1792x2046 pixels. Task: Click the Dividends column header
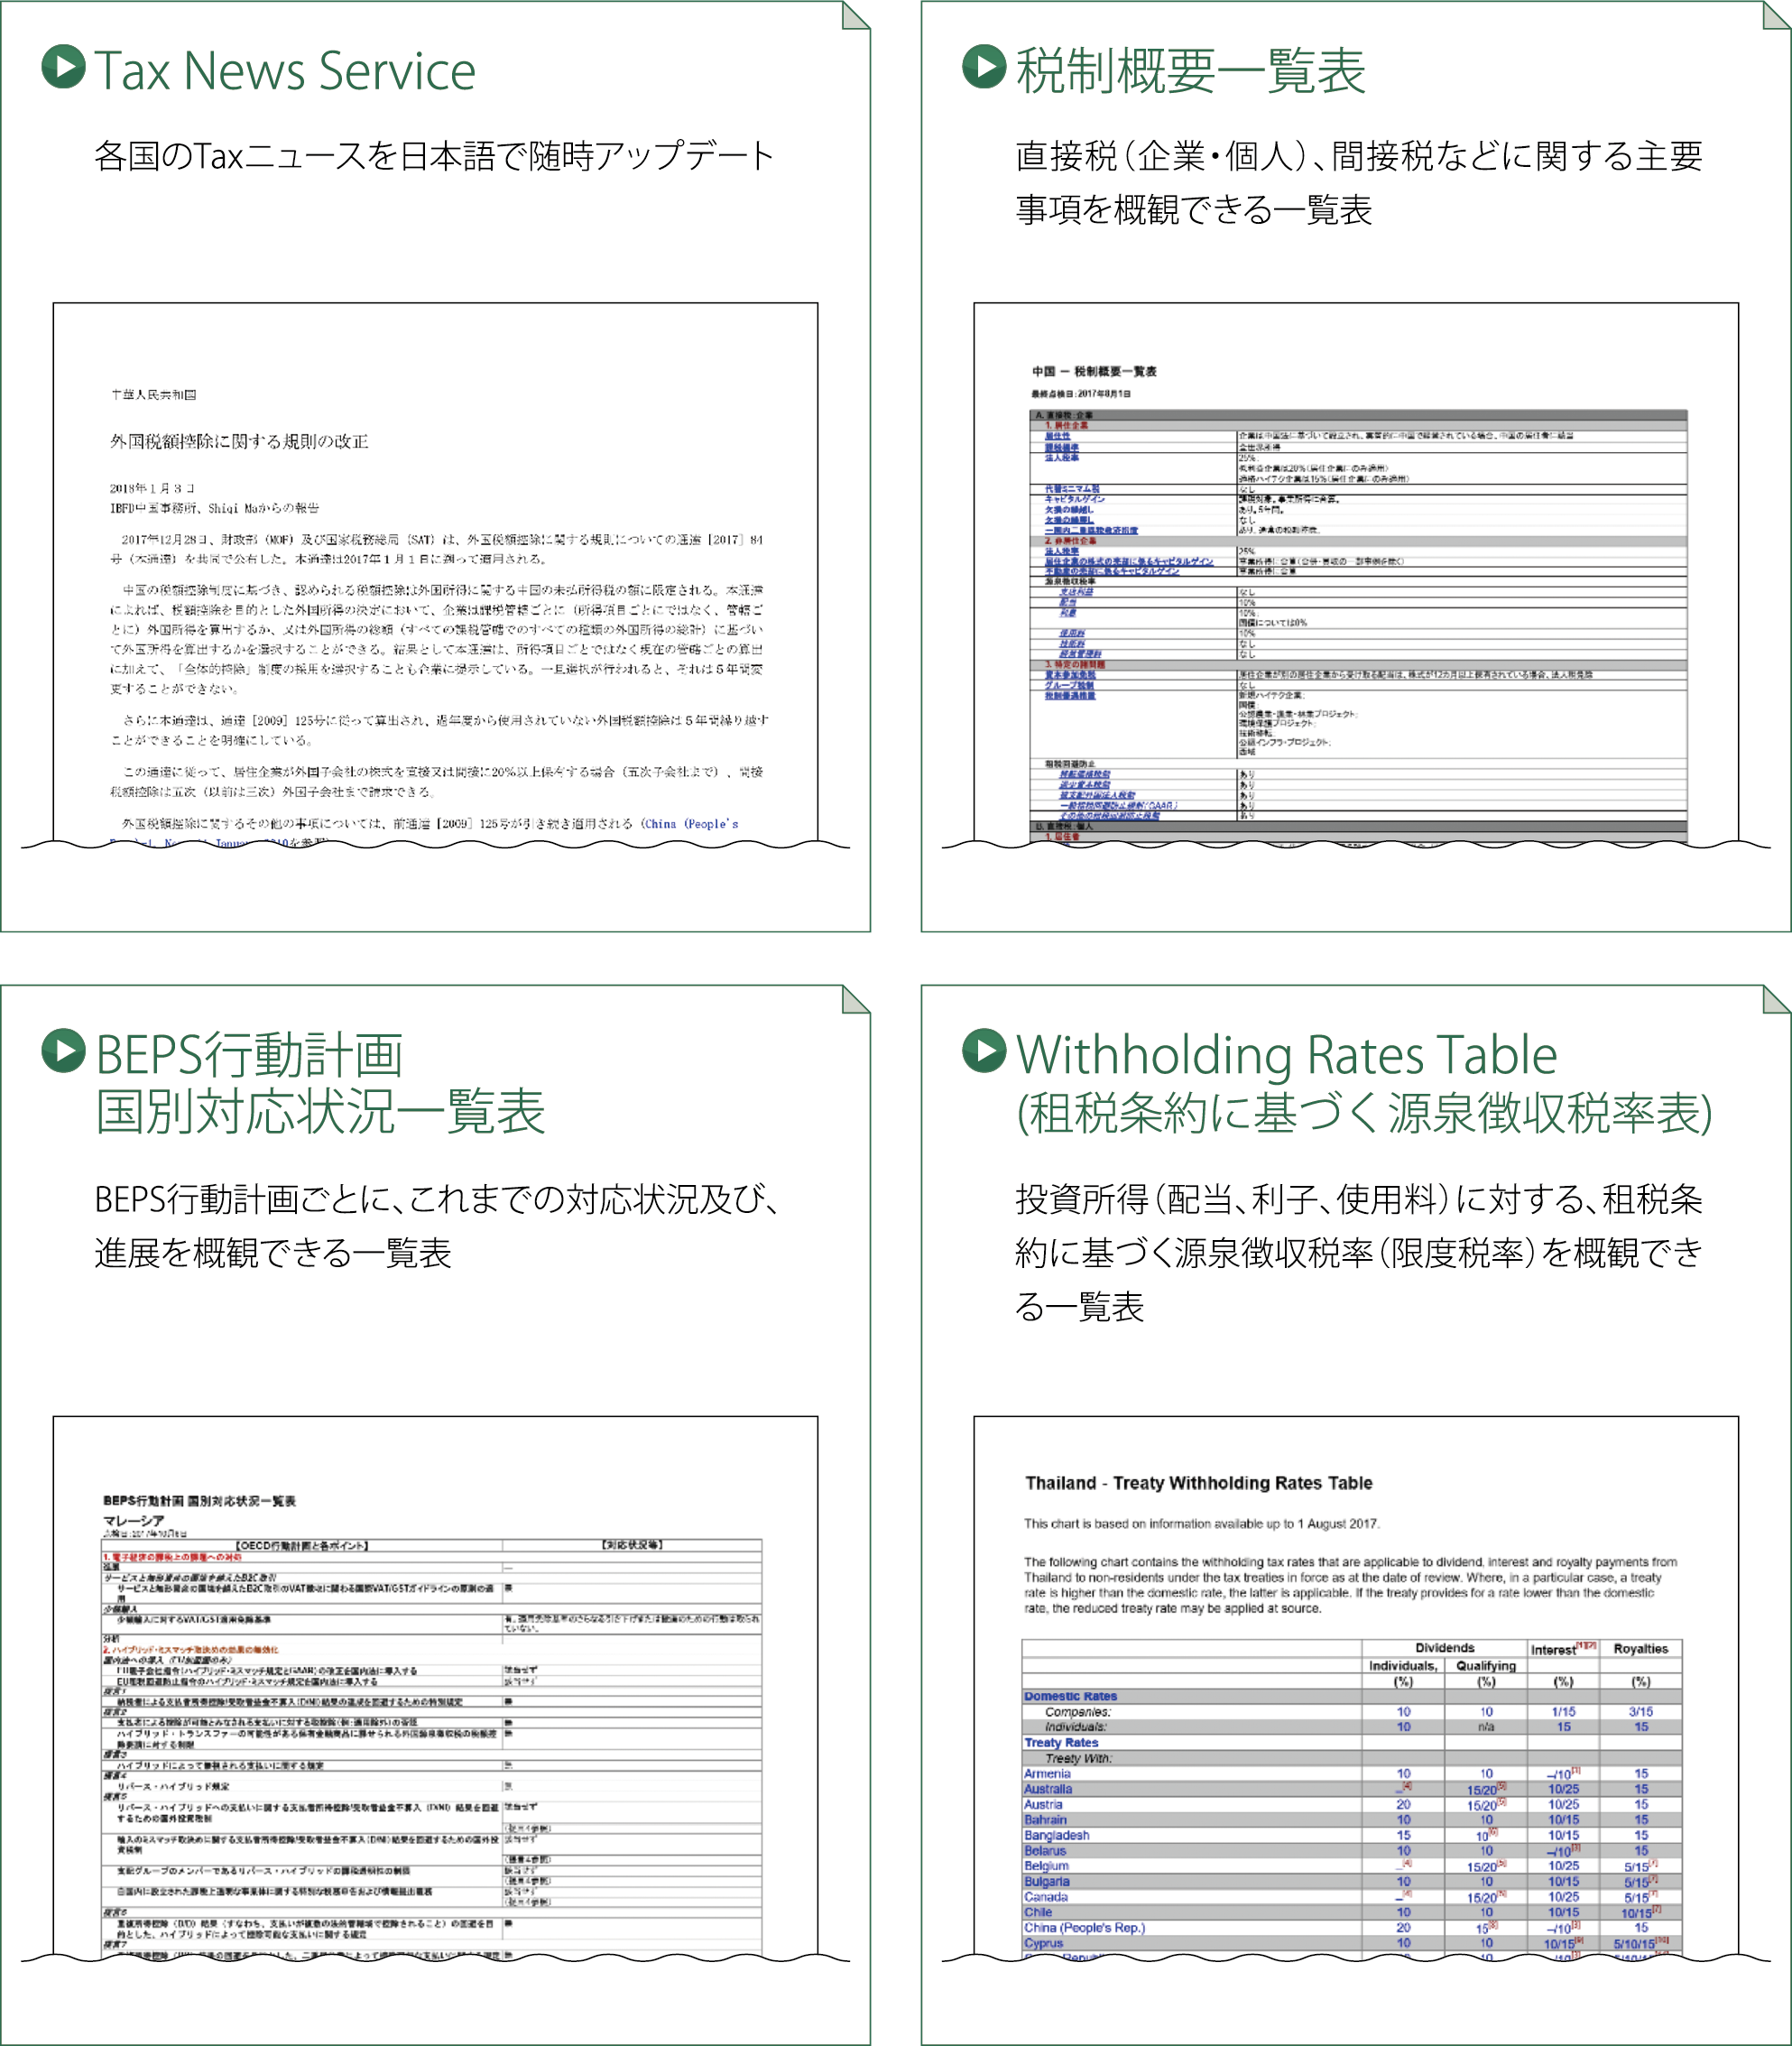click(1445, 1648)
